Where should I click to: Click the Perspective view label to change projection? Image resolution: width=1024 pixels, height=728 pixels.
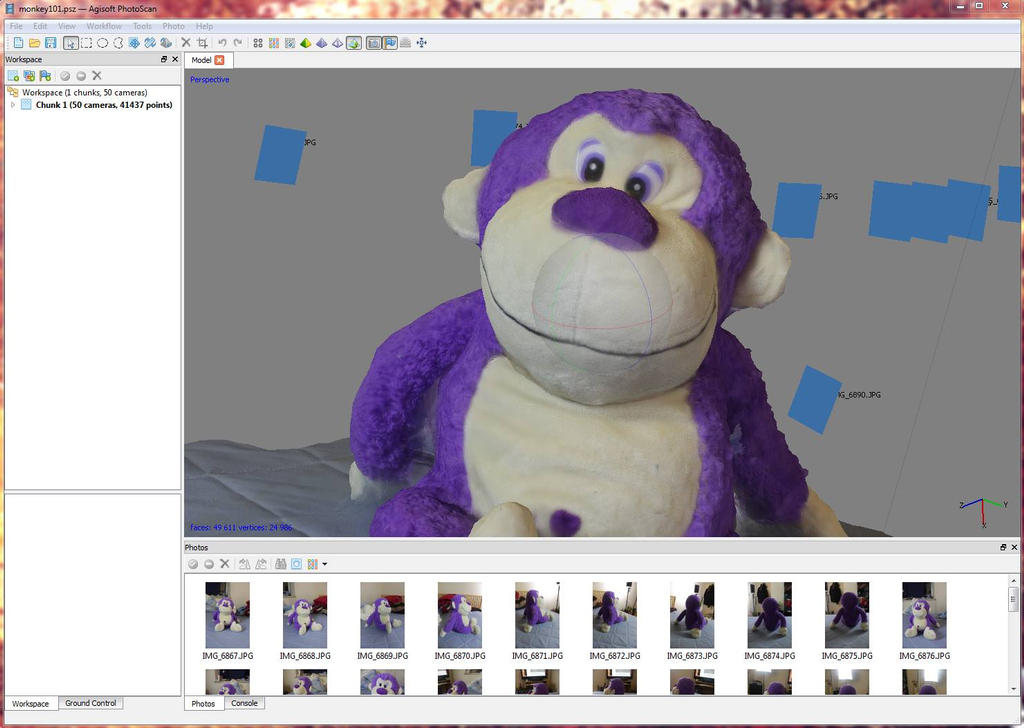[x=209, y=79]
